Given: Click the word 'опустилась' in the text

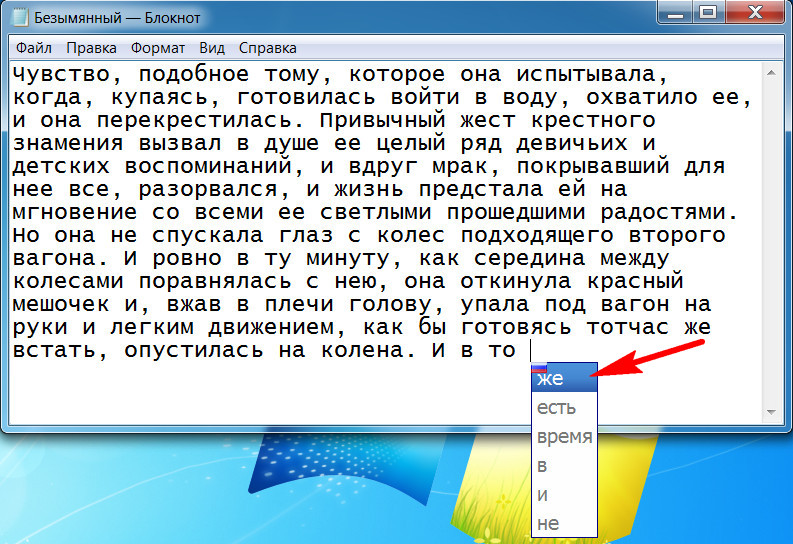Looking at the screenshot, I should (194, 350).
